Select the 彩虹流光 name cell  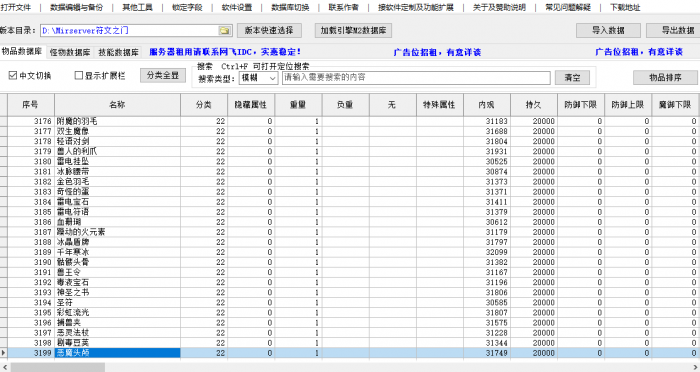tap(117, 313)
